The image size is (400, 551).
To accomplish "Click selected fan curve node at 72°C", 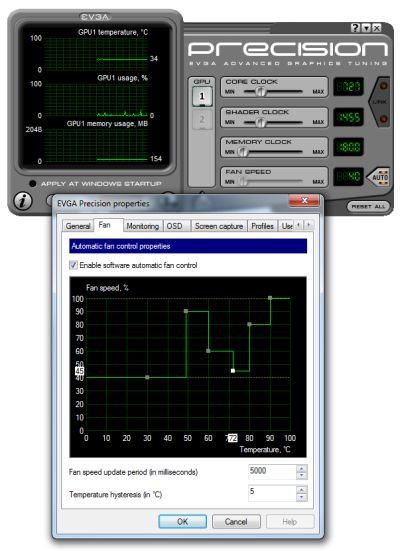I will [x=233, y=371].
